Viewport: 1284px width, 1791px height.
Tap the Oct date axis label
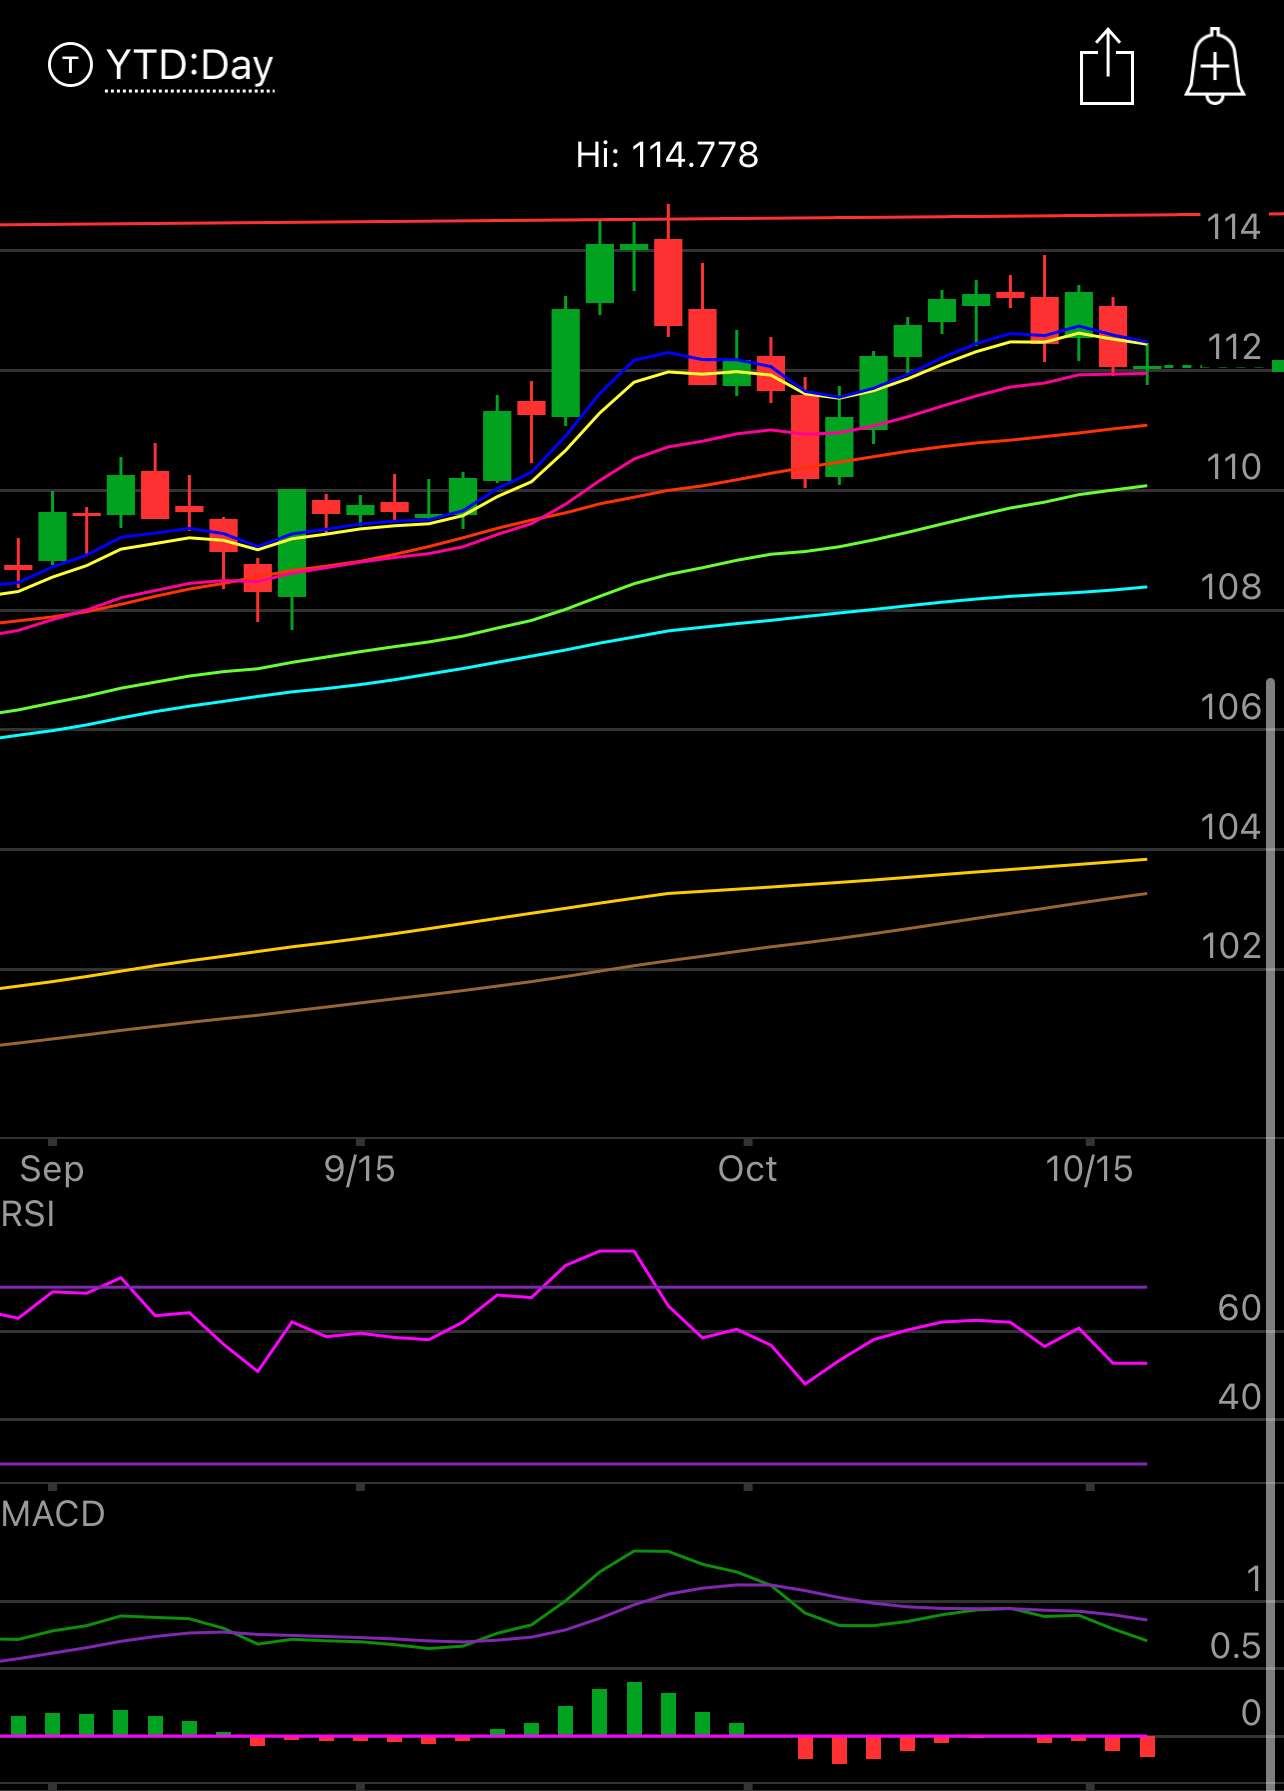coord(747,1169)
